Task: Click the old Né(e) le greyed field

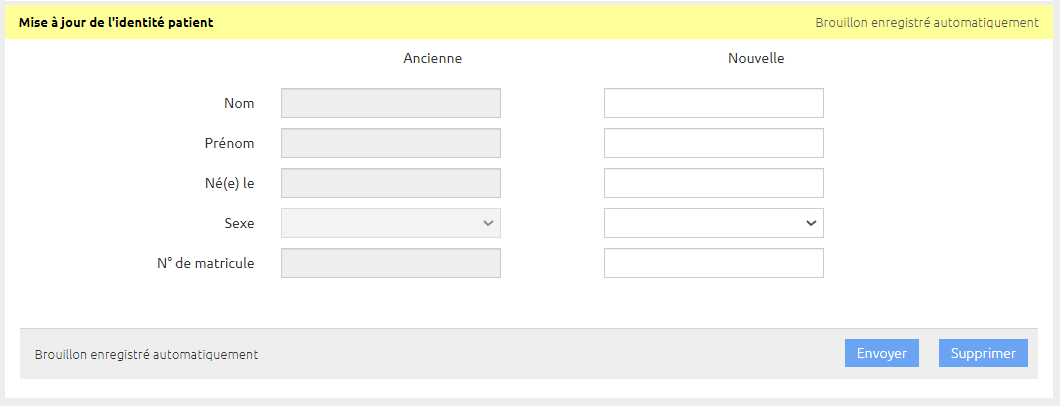Action: pyautogui.click(x=391, y=183)
